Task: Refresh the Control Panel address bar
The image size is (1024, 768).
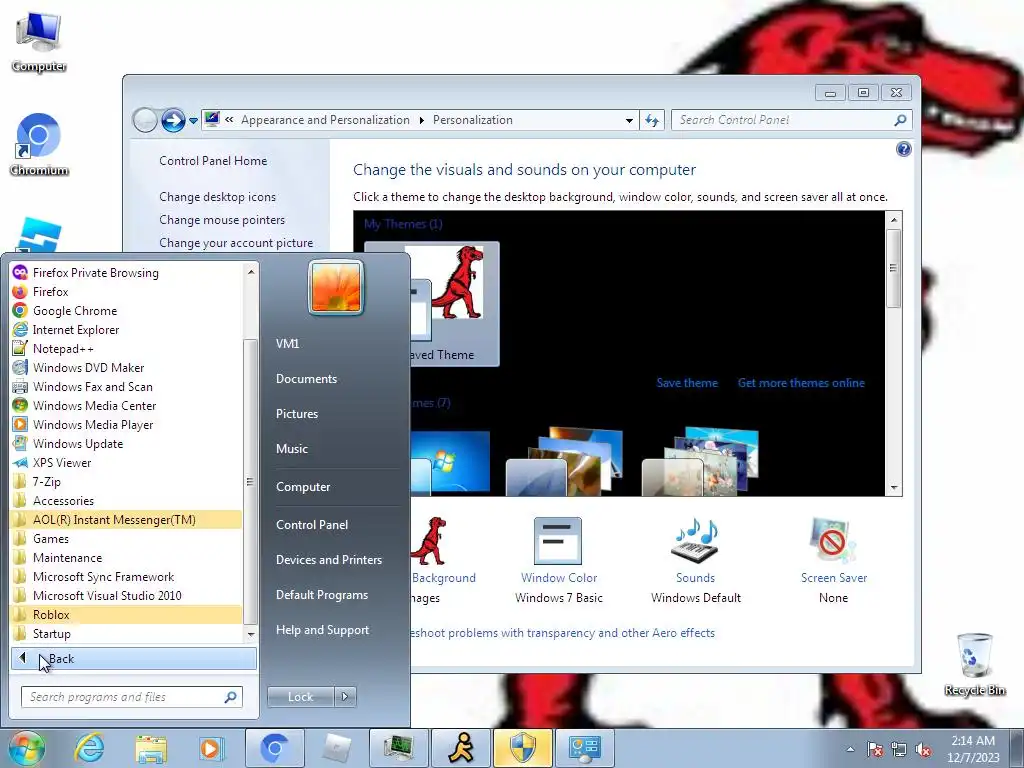Action: 652,120
